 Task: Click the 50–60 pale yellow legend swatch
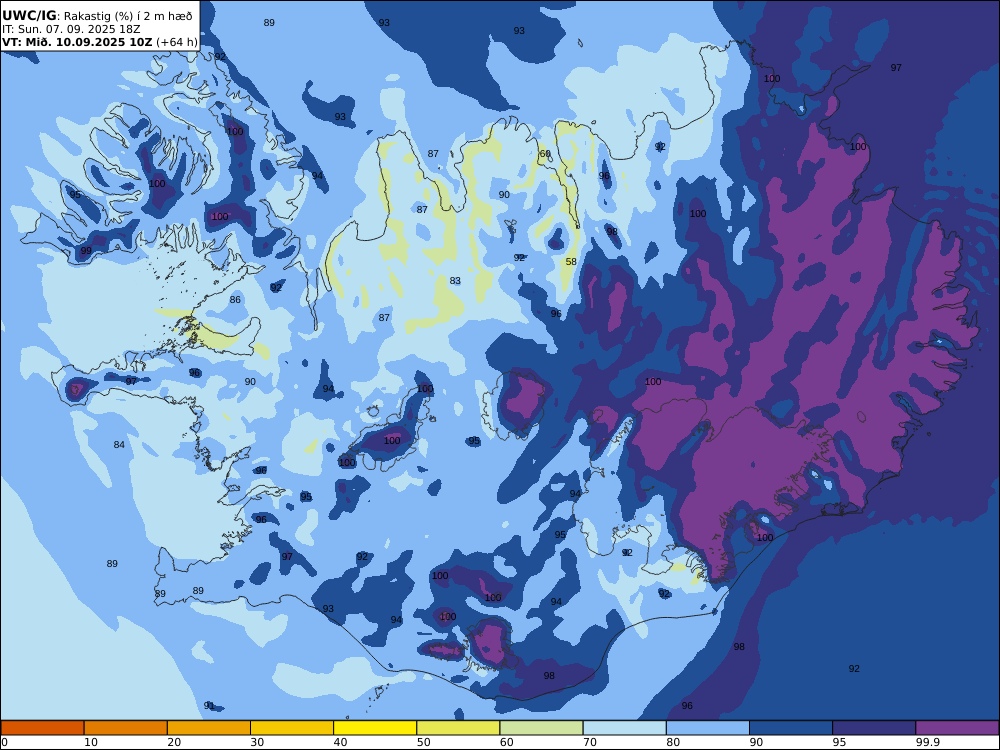tap(458, 728)
